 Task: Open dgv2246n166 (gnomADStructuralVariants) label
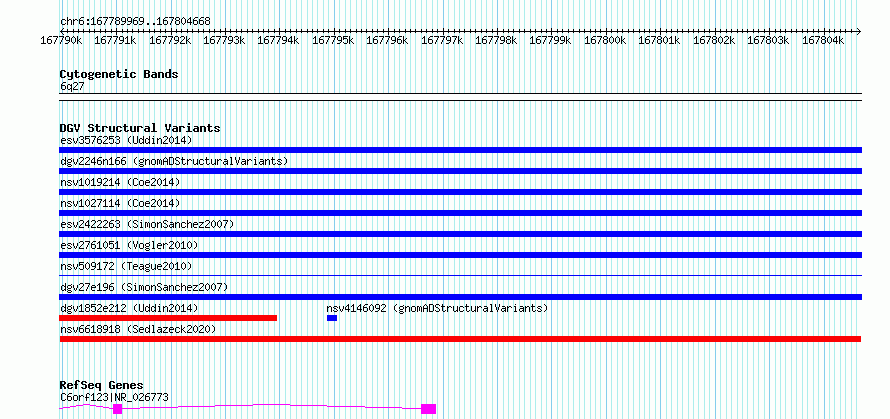174,161
